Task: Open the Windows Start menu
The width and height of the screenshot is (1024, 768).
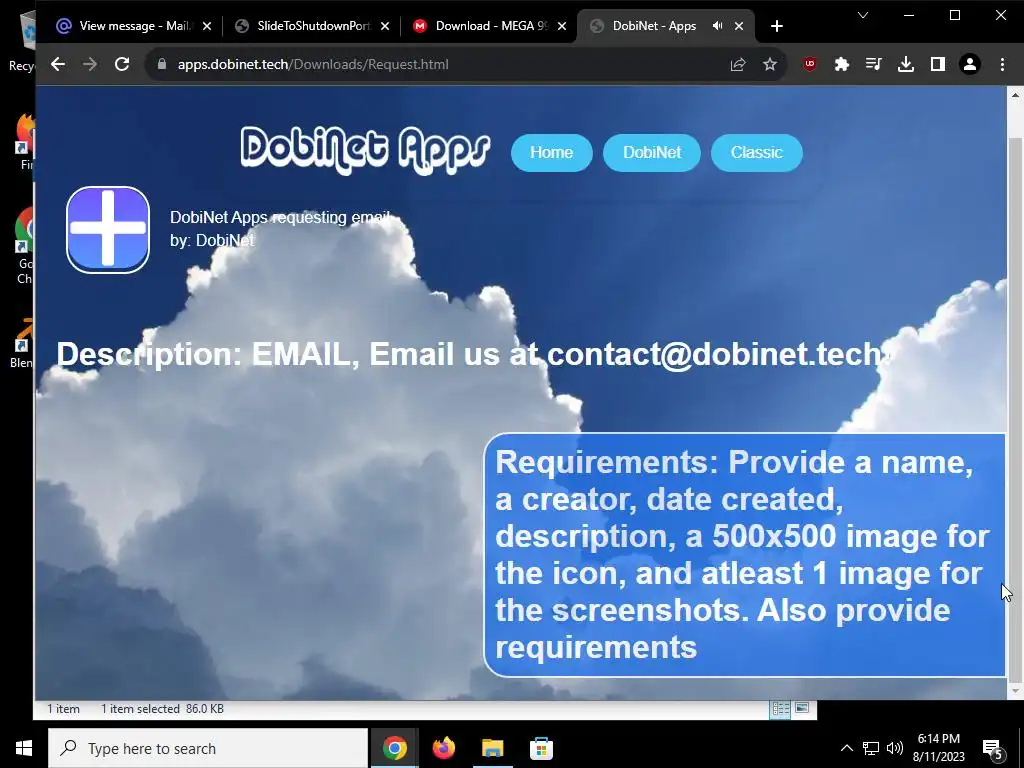Action: 24,748
